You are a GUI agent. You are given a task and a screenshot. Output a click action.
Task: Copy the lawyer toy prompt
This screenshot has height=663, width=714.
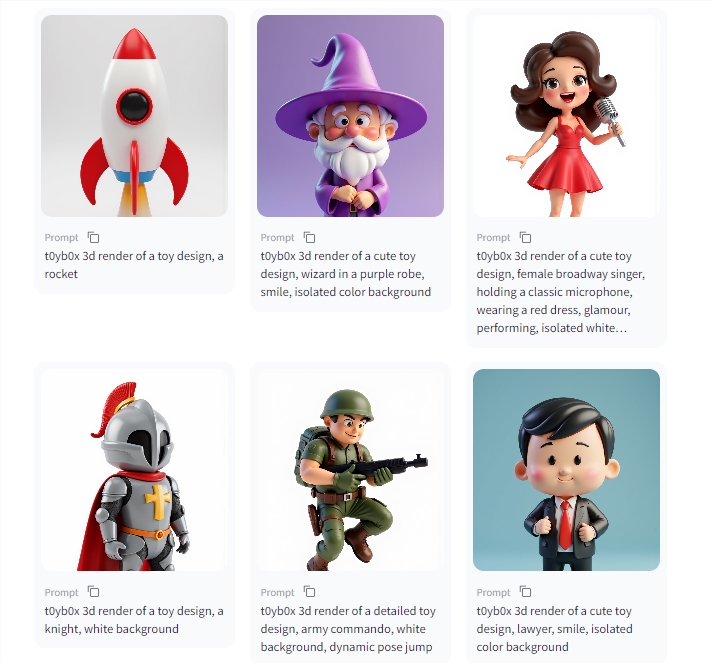coord(525,592)
